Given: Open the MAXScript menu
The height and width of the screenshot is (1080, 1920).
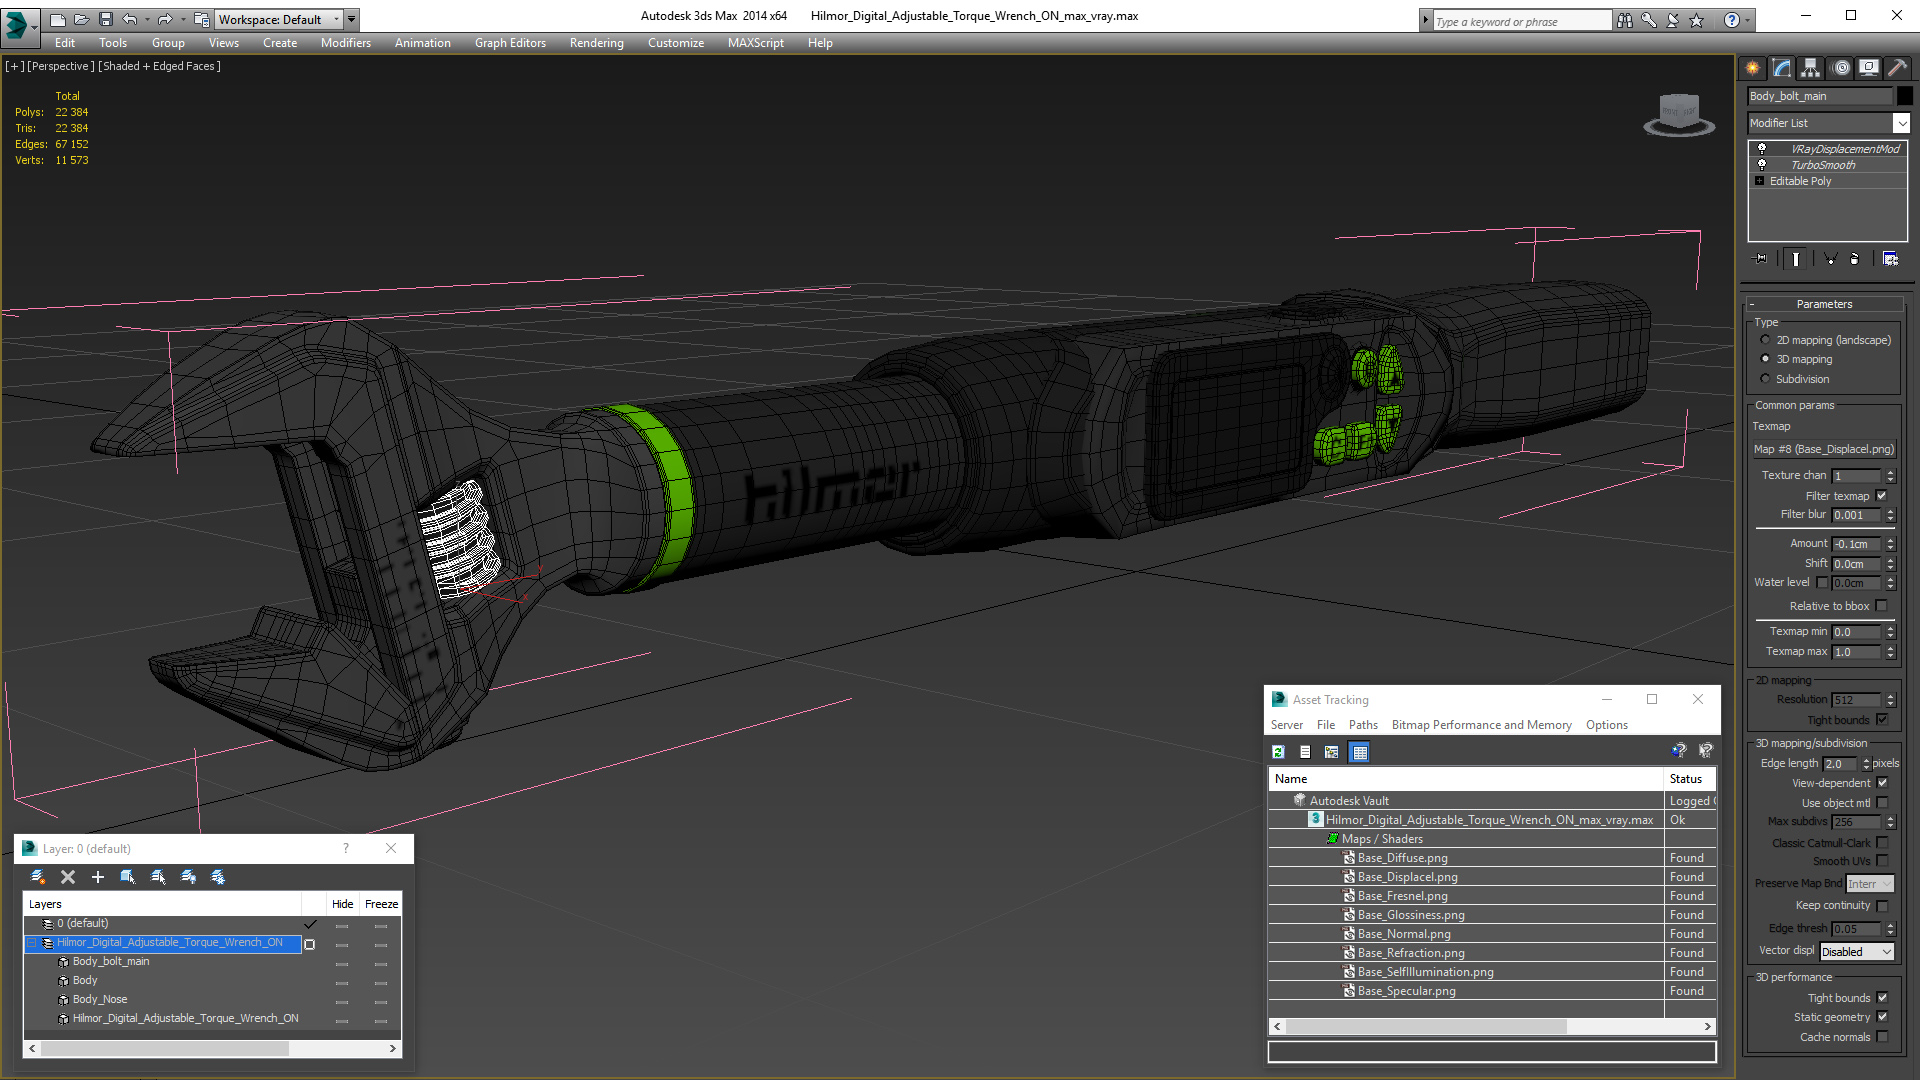Looking at the screenshot, I should (x=756, y=43).
